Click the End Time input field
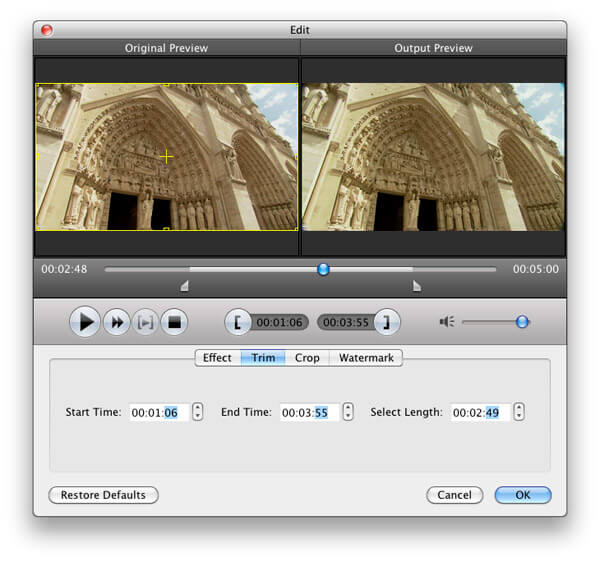The width and height of the screenshot is (600, 562). click(x=310, y=412)
